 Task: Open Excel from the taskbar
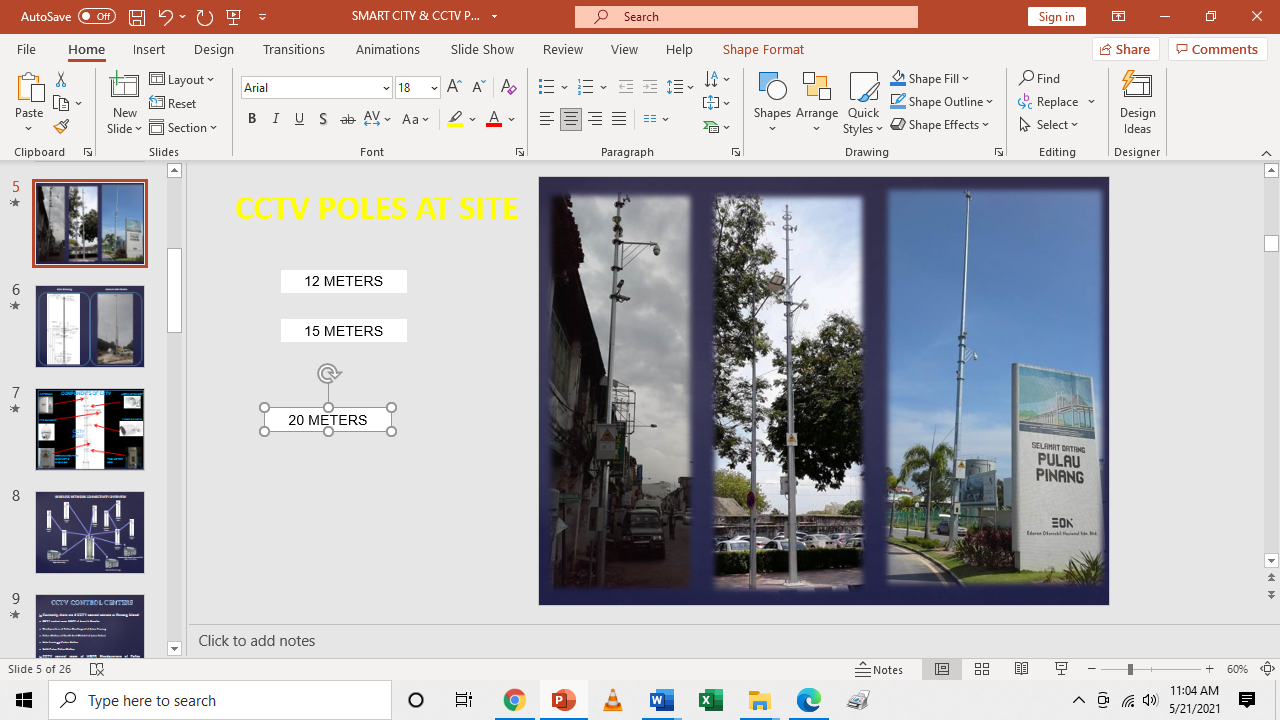tap(710, 700)
